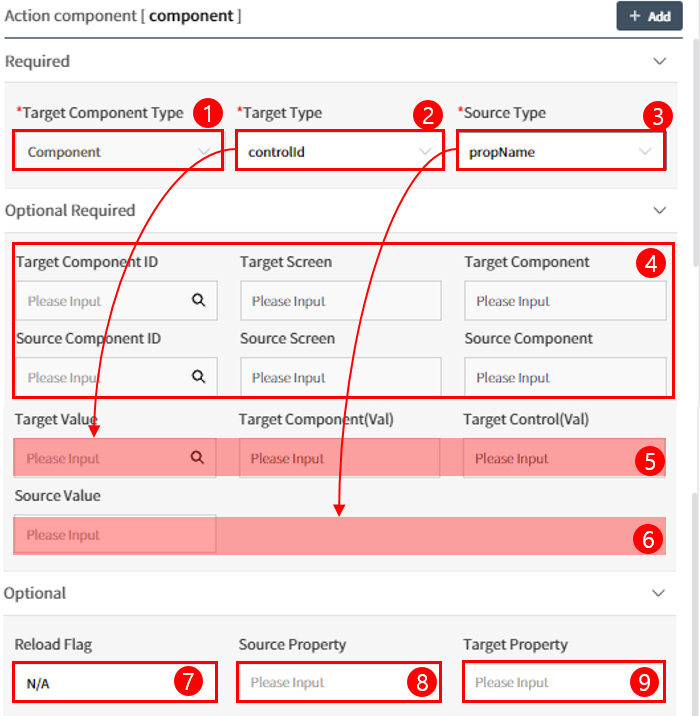700x716 pixels.
Task: Open the Target Type controlId dropdown
Action: coord(340,152)
